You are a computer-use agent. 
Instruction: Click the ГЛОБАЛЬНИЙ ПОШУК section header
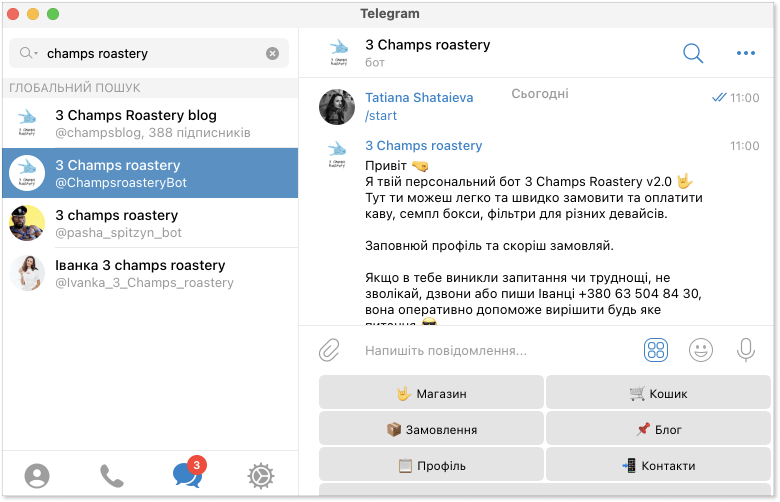pos(75,88)
